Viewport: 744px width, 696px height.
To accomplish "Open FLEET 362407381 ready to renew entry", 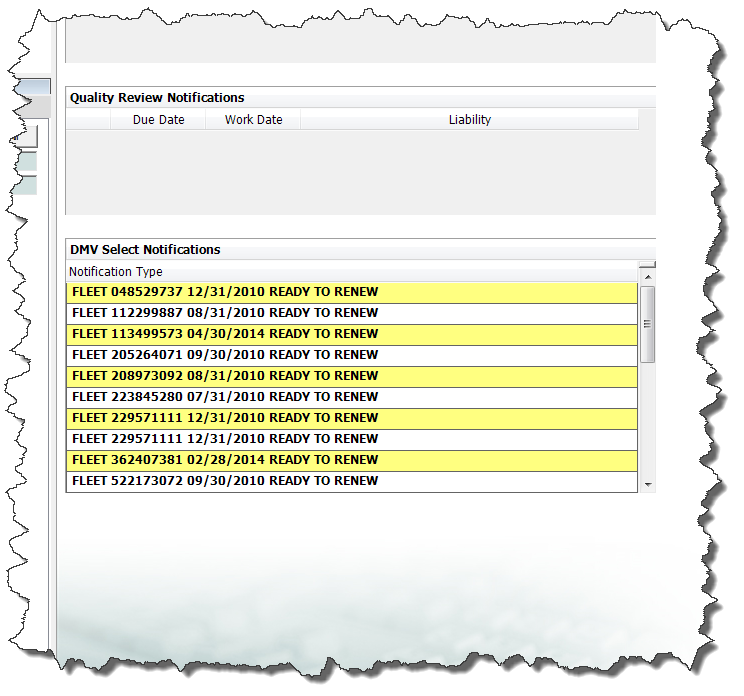I will pos(225,460).
